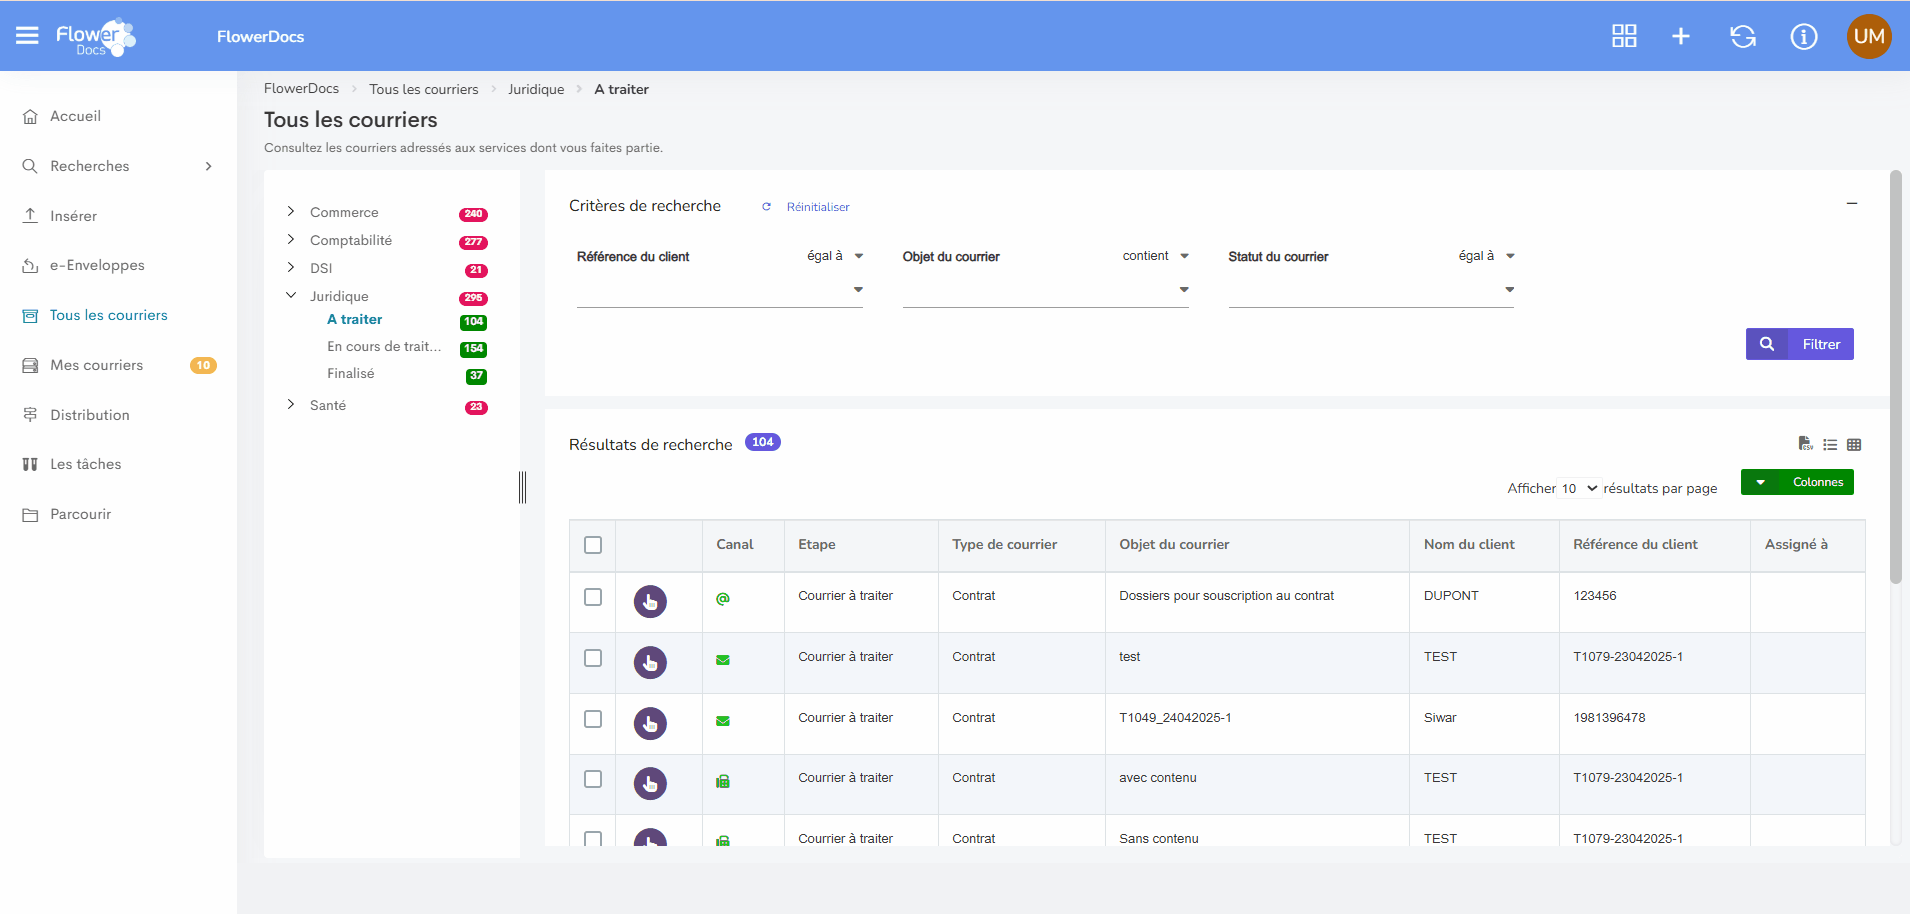Viewport: 1910px width, 914px height.
Task: Click the refresh icon in the header
Action: point(1743,36)
